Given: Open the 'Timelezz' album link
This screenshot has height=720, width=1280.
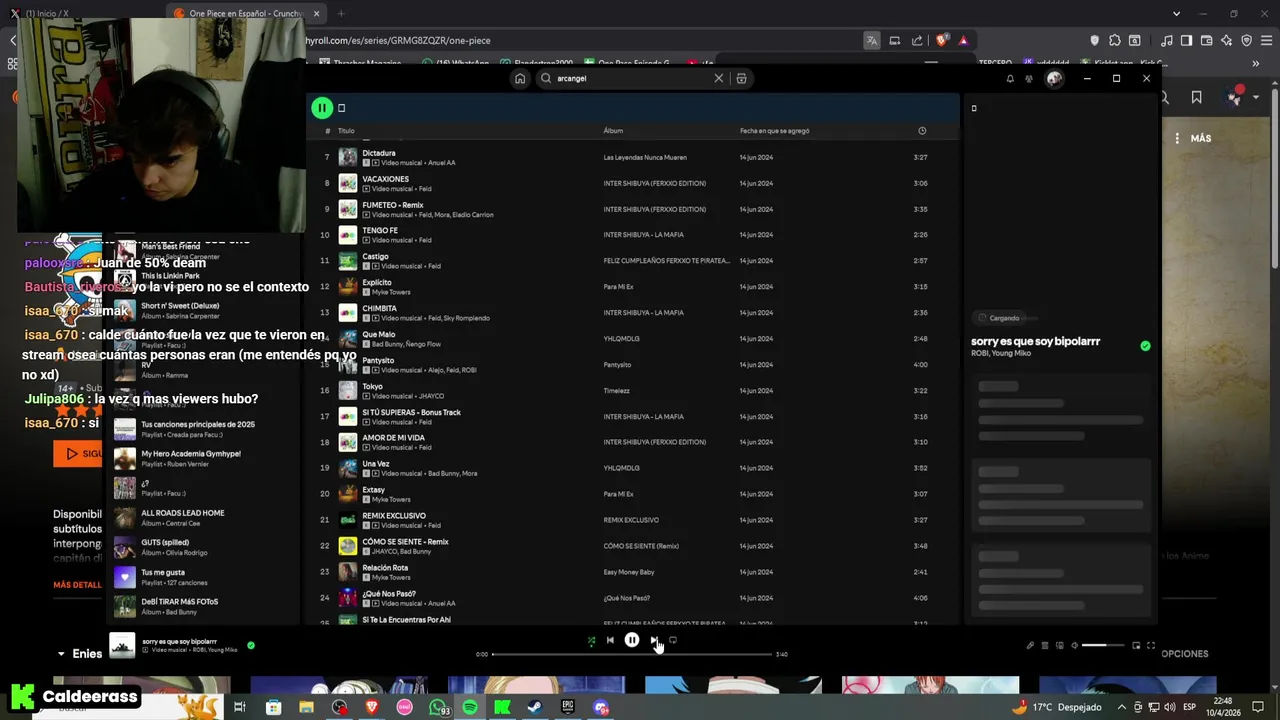Looking at the screenshot, I should pos(617,391).
